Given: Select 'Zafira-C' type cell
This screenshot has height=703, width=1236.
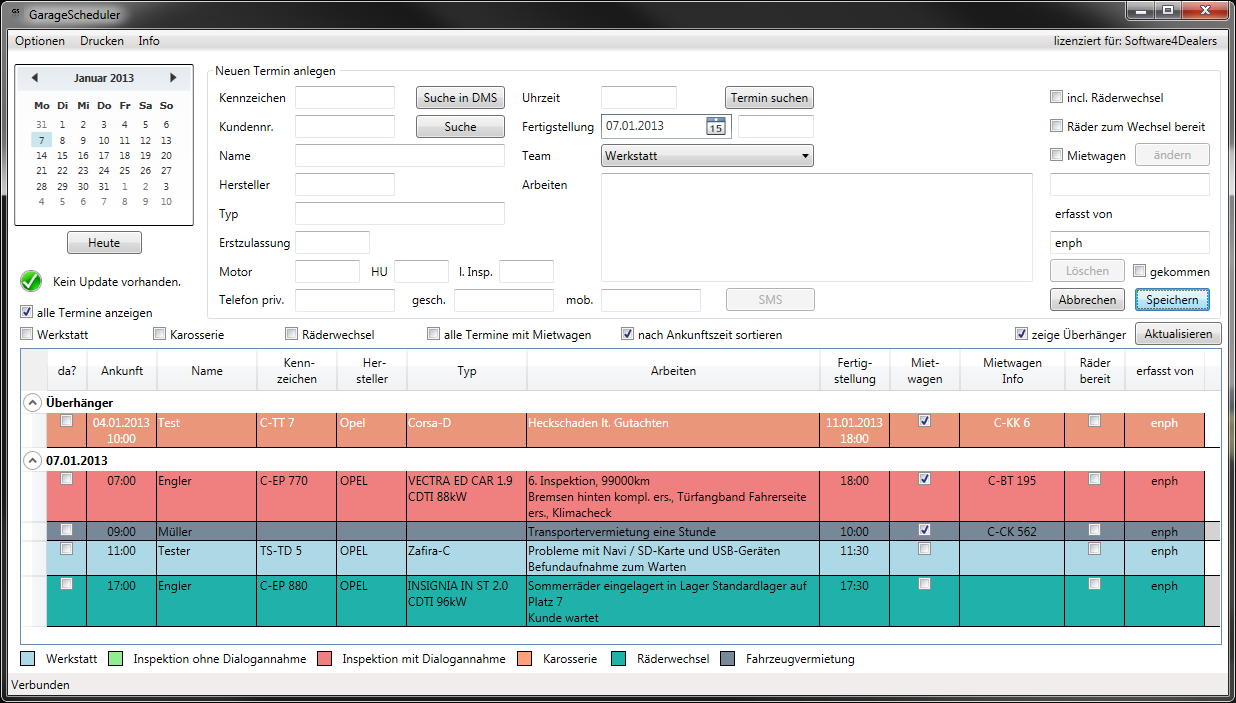Looking at the screenshot, I should click(x=467, y=558).
